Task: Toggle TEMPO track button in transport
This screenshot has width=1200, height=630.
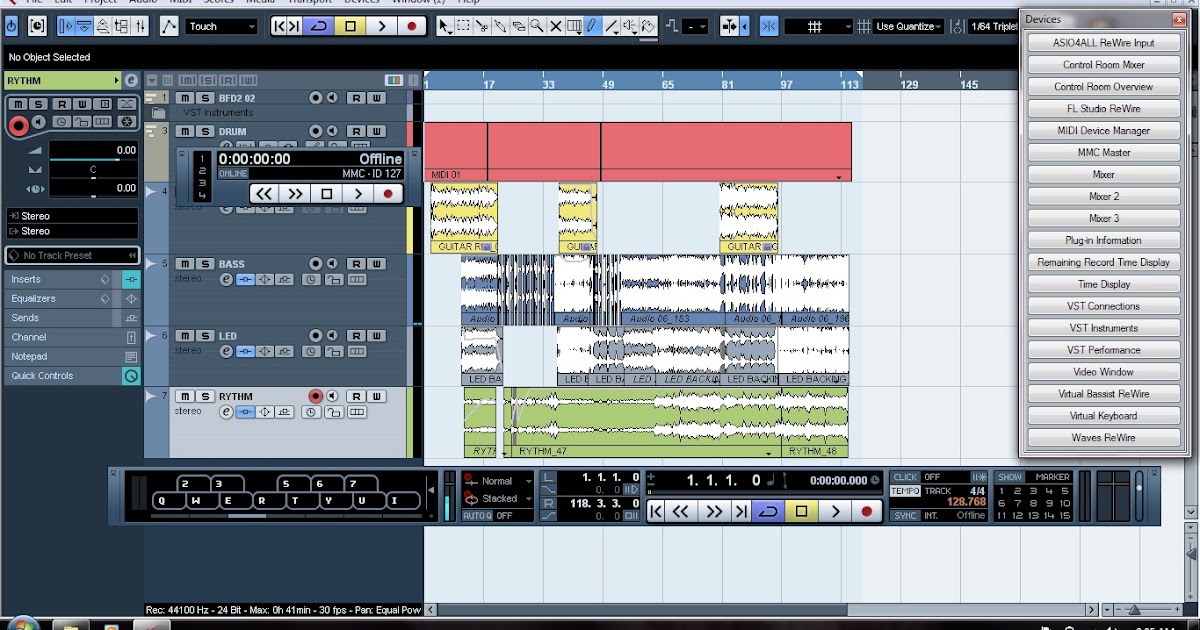Action: click(x=905, y=491)
